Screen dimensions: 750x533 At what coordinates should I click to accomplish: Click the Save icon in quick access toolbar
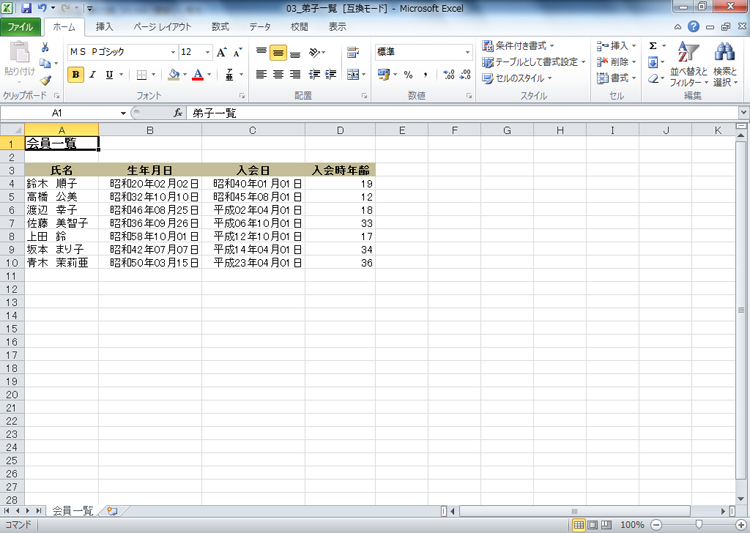pos(26,8)
